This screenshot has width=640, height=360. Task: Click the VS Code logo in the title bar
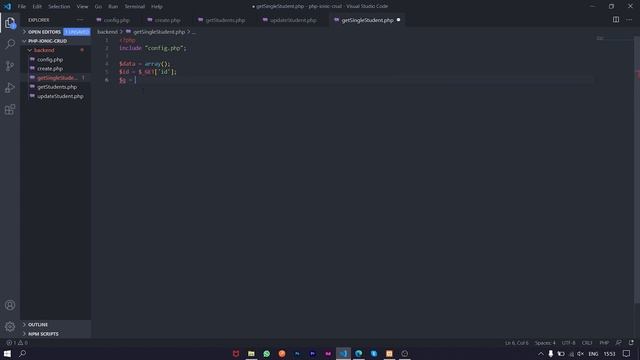pos(7,6)
